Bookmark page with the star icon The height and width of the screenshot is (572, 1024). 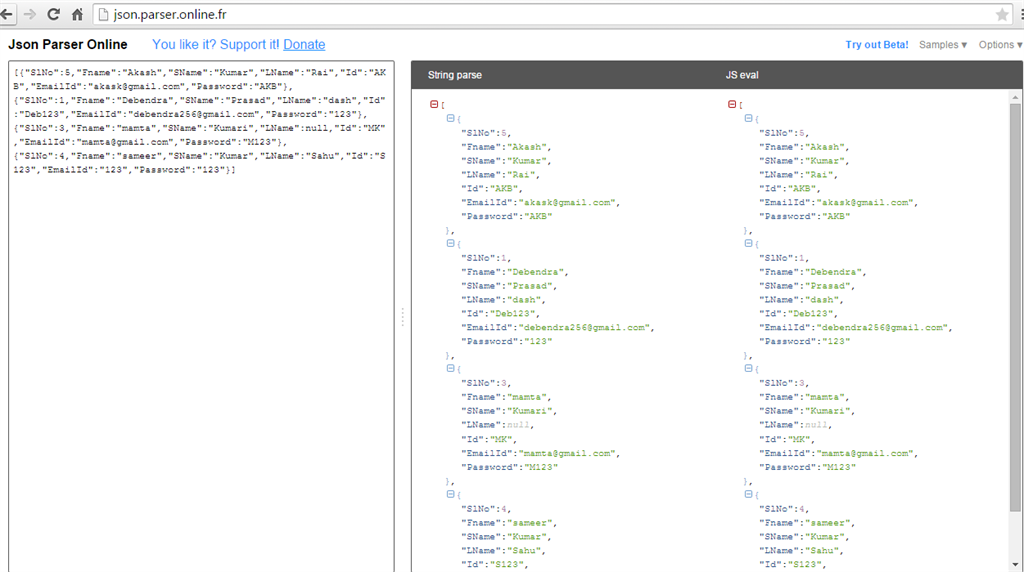(1002, 15)
